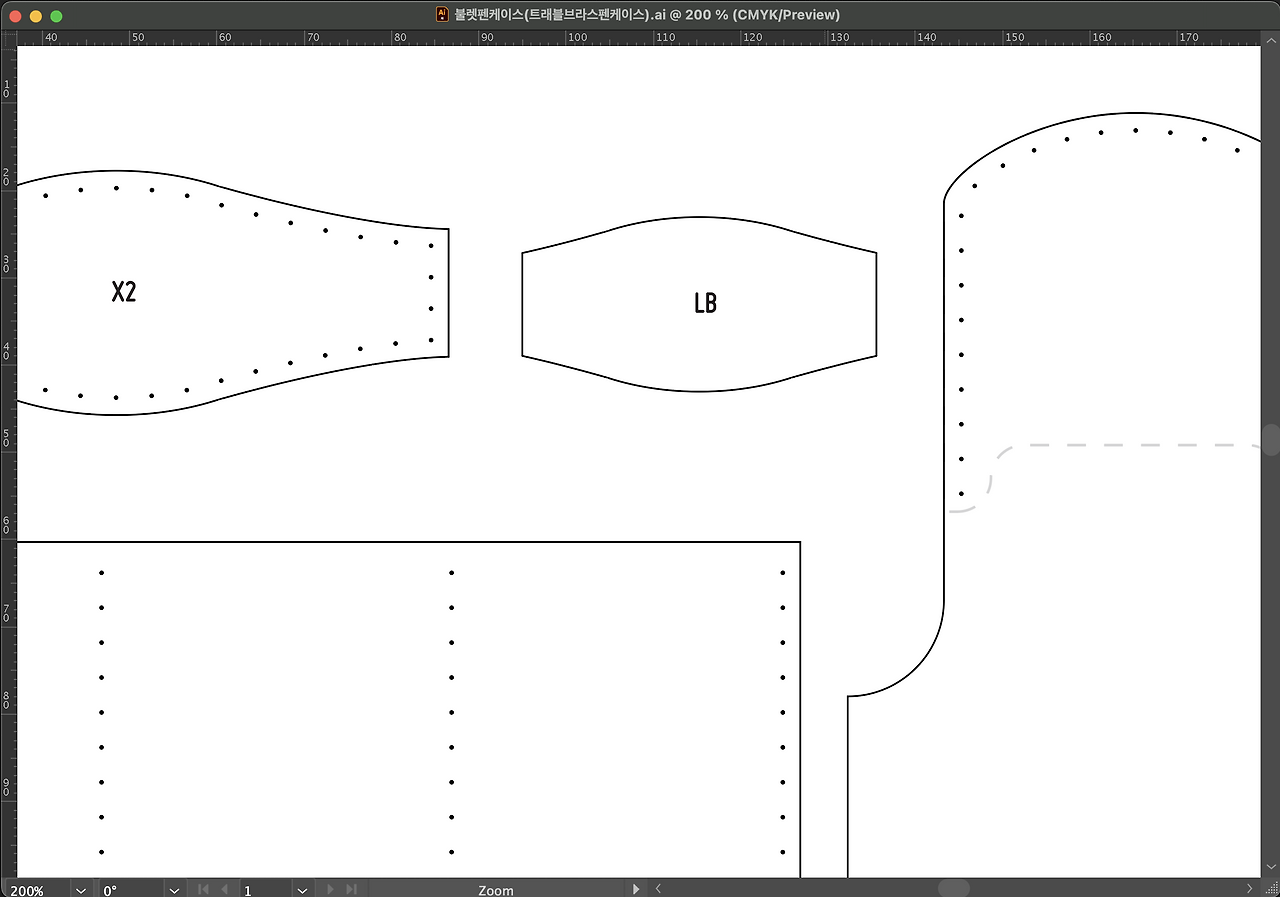The width and height of the screenshot is (1280, 897).
Task: Click the ruler origin corner box
Action: [x=9, y=38]
